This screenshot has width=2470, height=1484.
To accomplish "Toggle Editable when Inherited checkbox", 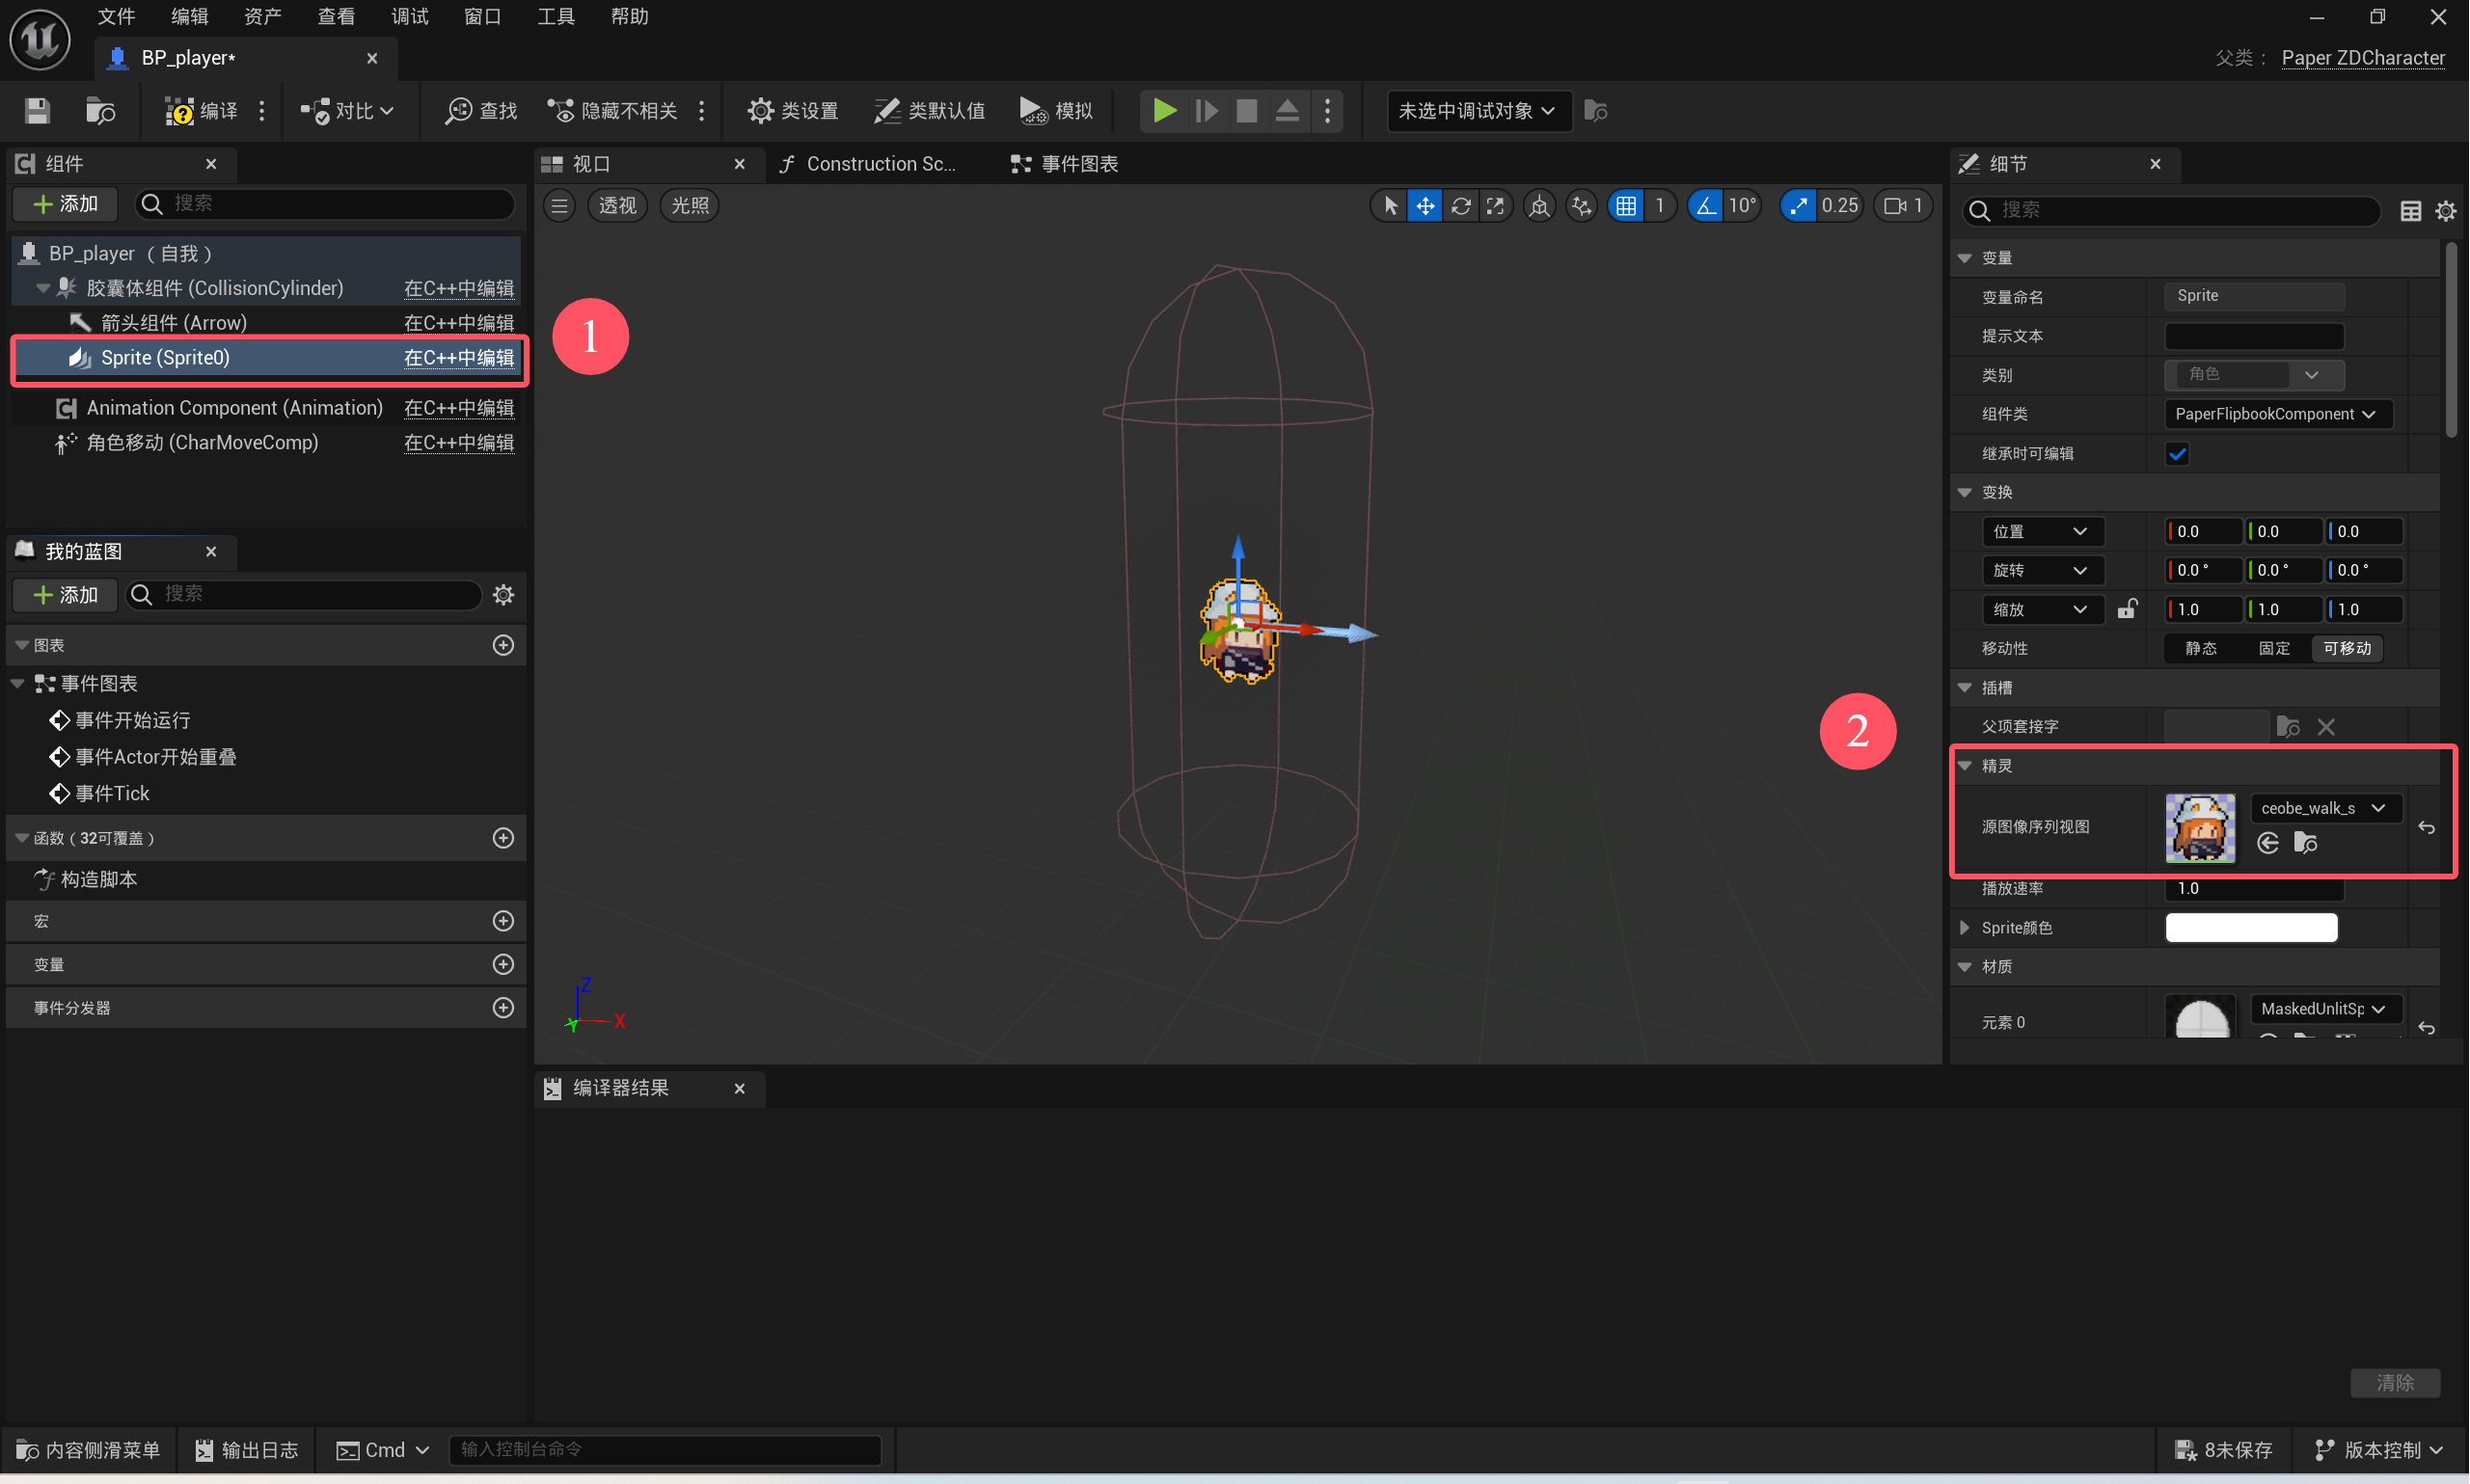I will (2178, 454).
